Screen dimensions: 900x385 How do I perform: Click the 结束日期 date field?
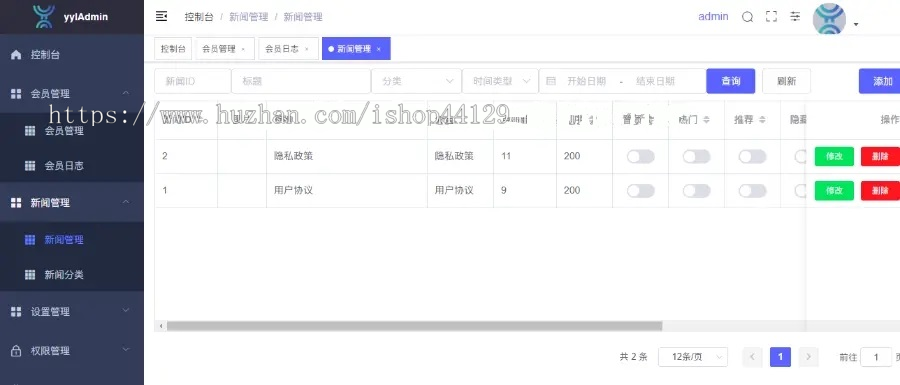[x=655, y=81]
